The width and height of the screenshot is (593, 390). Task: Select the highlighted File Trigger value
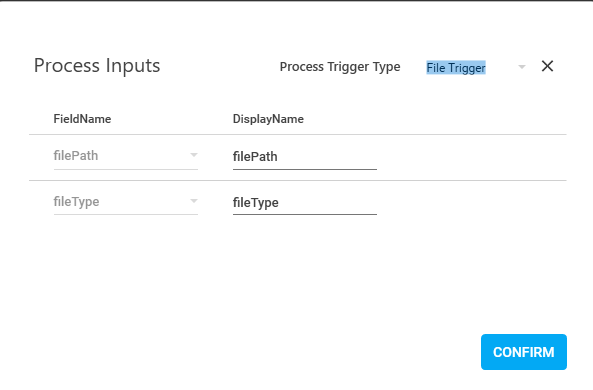[x=456, y=68]
